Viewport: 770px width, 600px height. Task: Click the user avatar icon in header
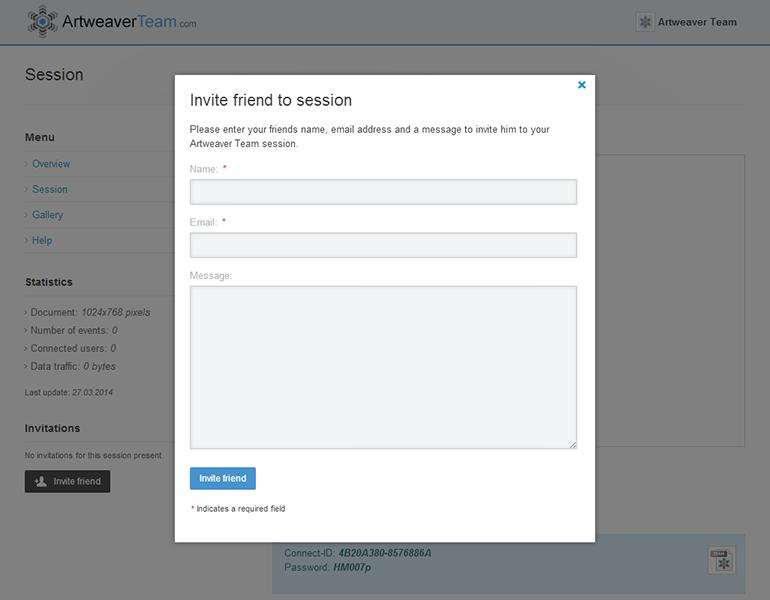point(645,22)
